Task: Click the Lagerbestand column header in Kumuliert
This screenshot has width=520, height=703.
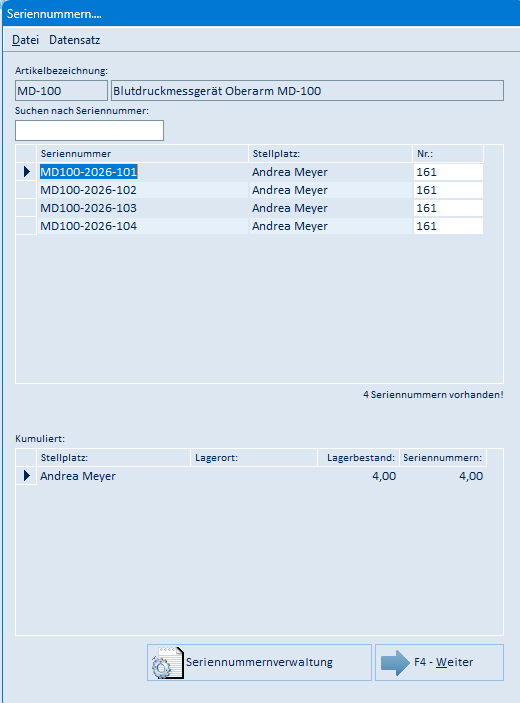Action: point(359,458)
